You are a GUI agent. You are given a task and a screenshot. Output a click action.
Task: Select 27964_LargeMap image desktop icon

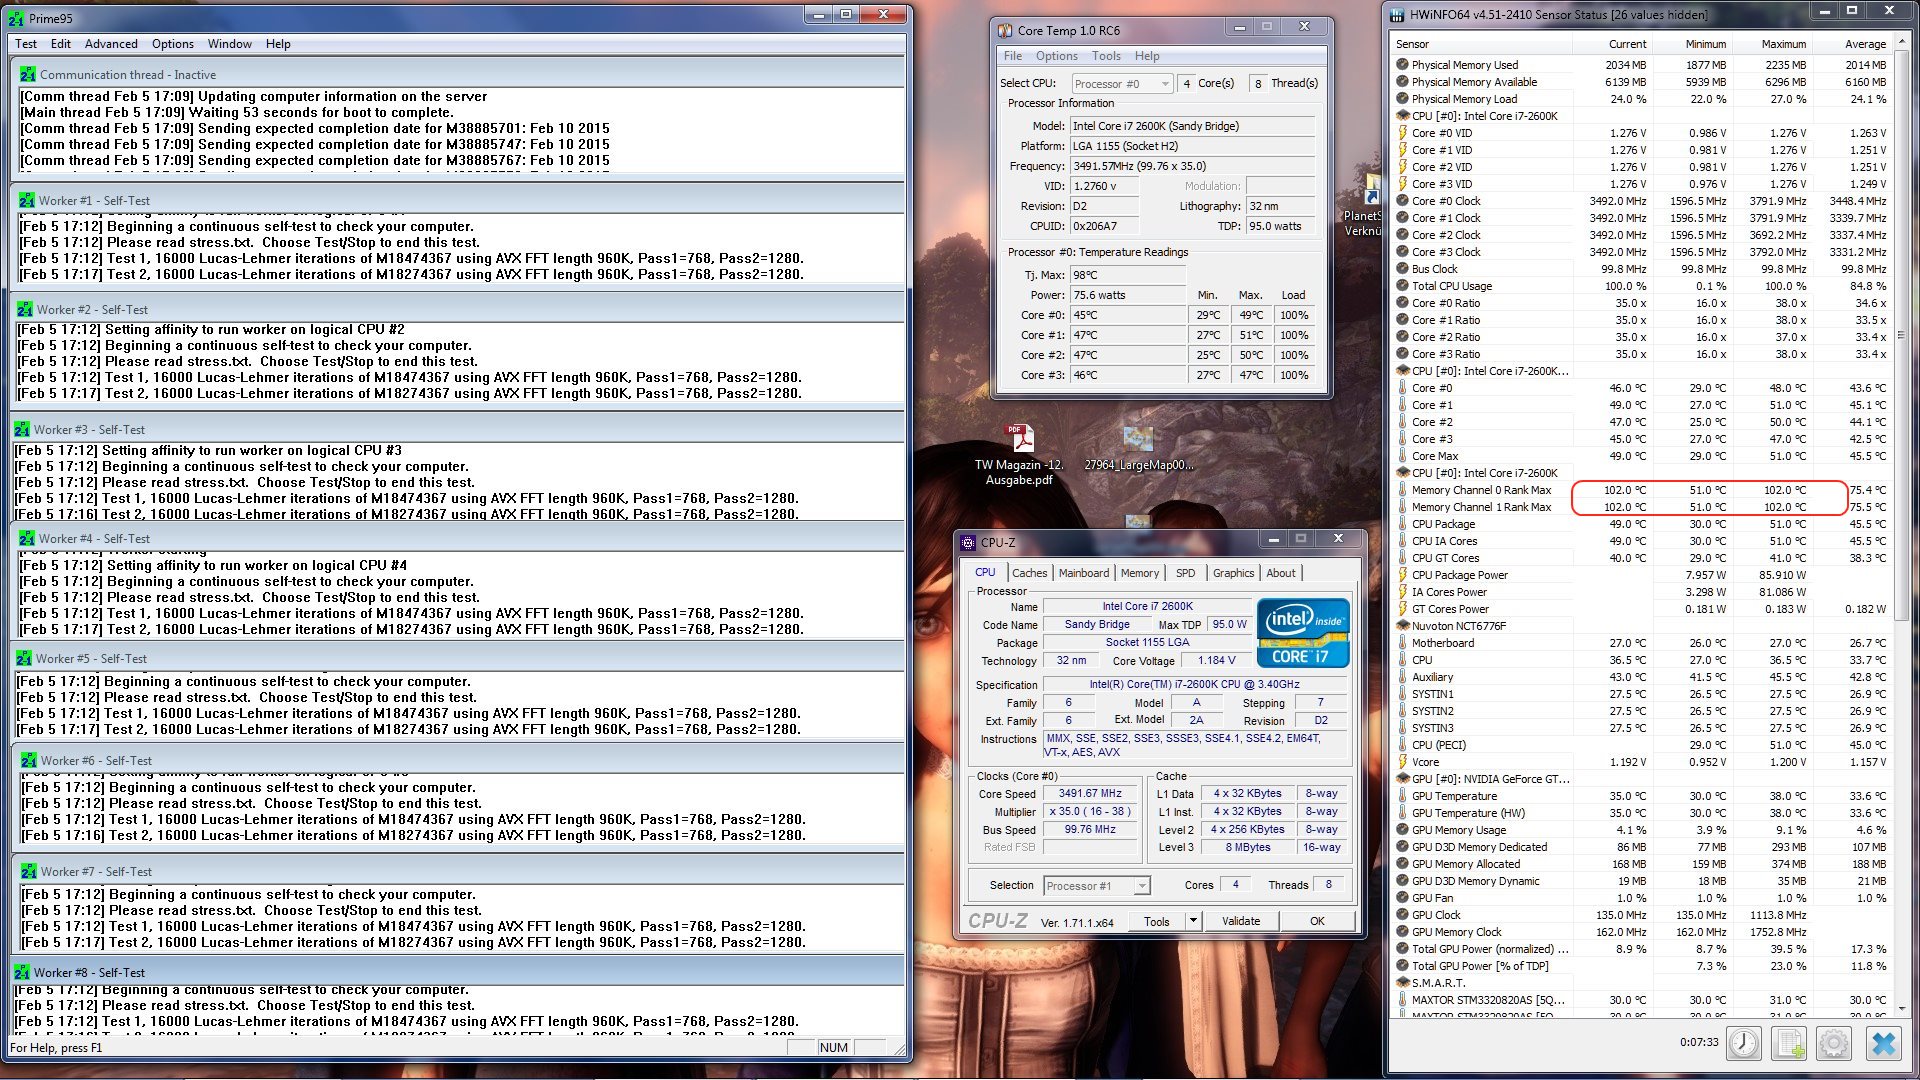1138,449
